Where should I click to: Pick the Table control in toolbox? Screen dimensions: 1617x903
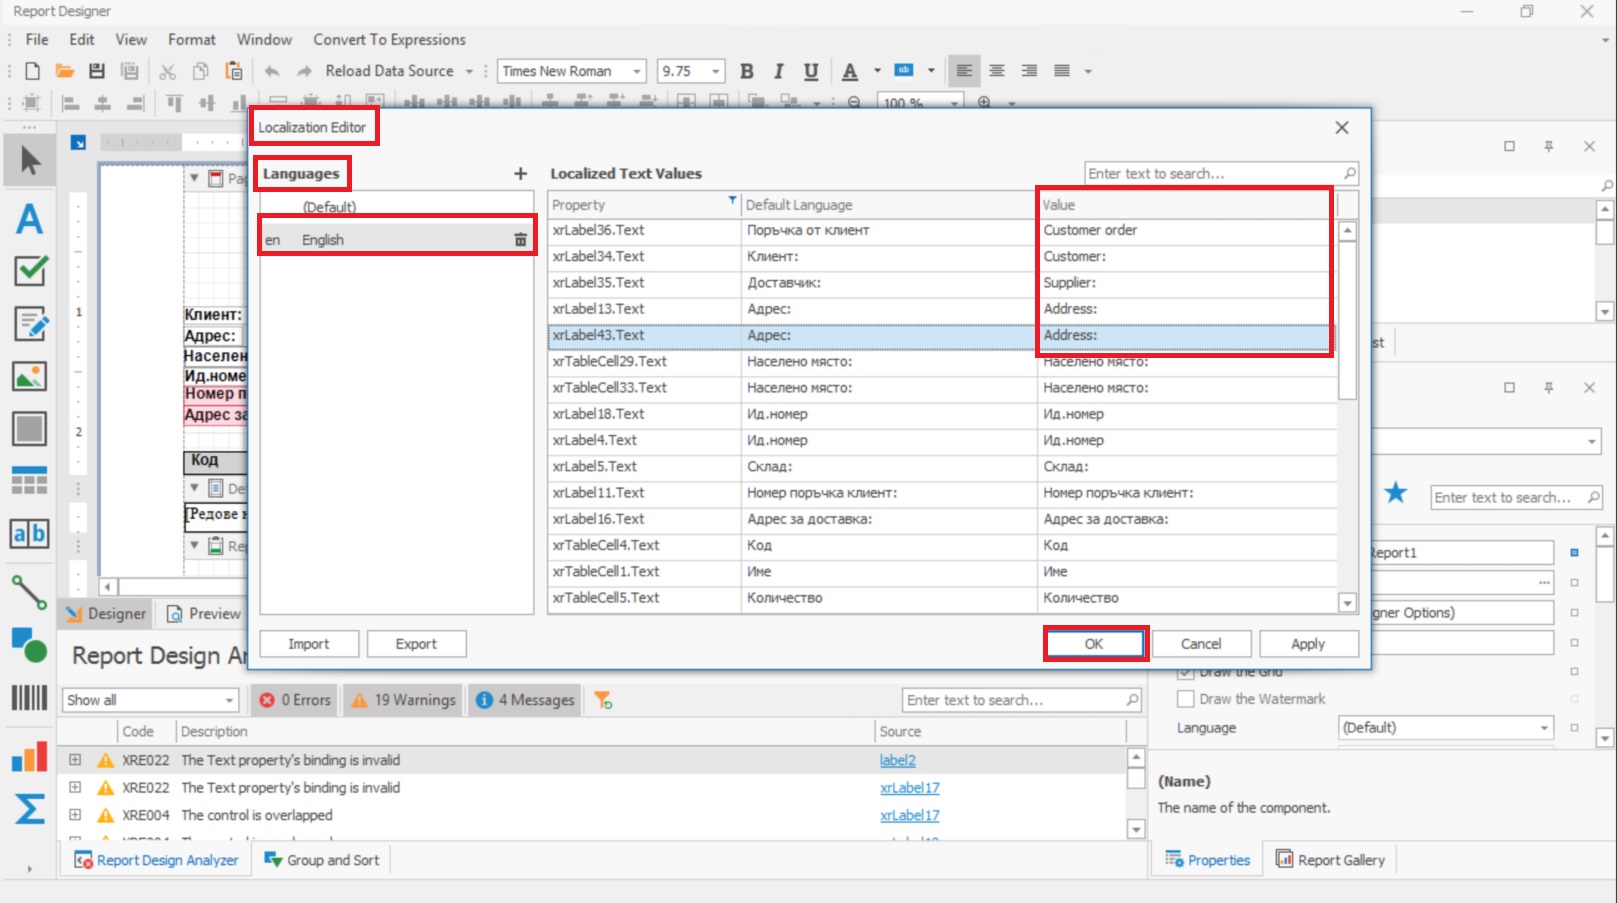click(x=29, y=481)
